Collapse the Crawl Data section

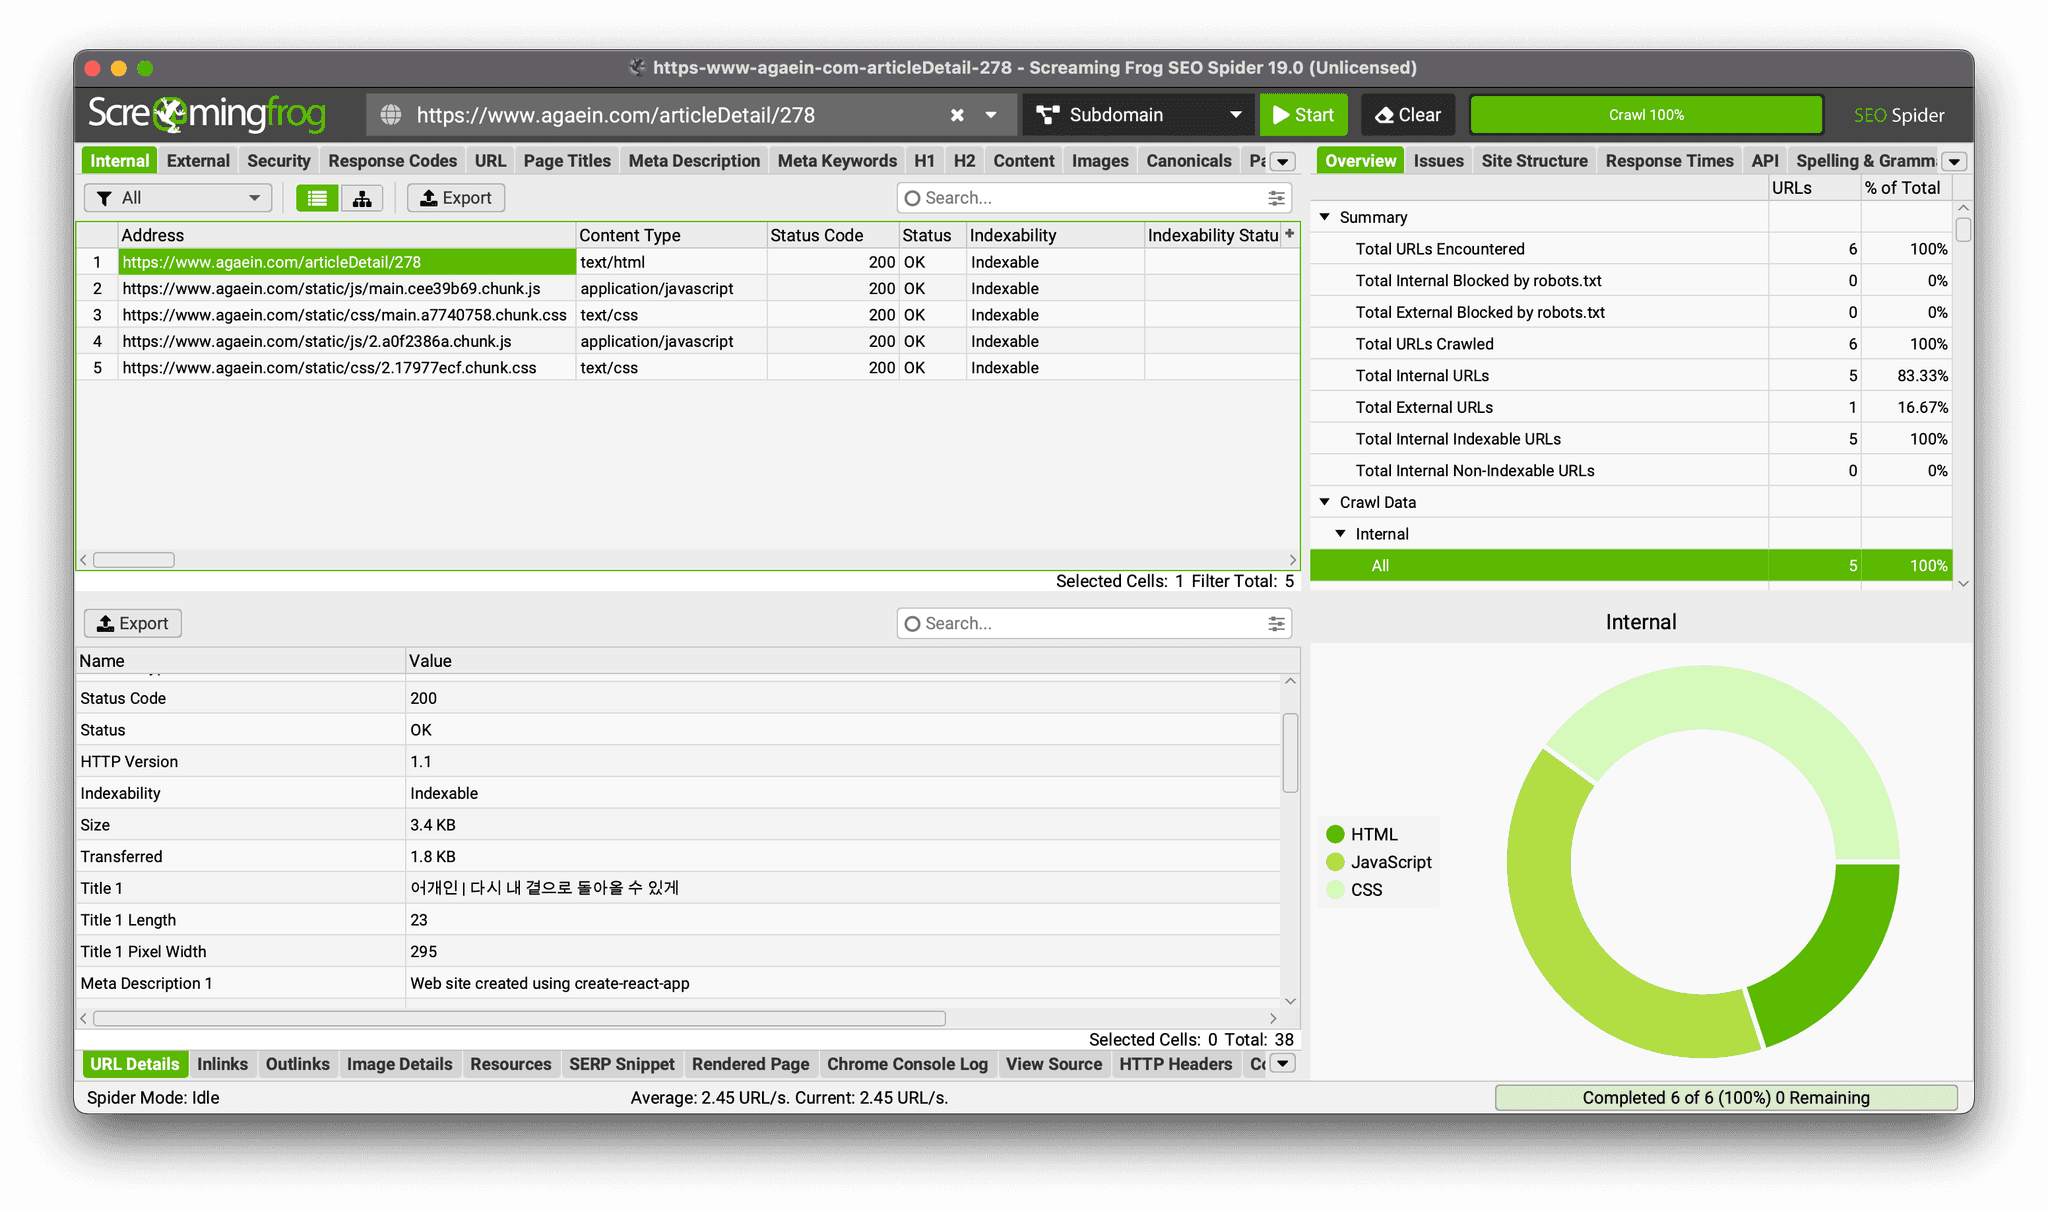pos(1325,502)
